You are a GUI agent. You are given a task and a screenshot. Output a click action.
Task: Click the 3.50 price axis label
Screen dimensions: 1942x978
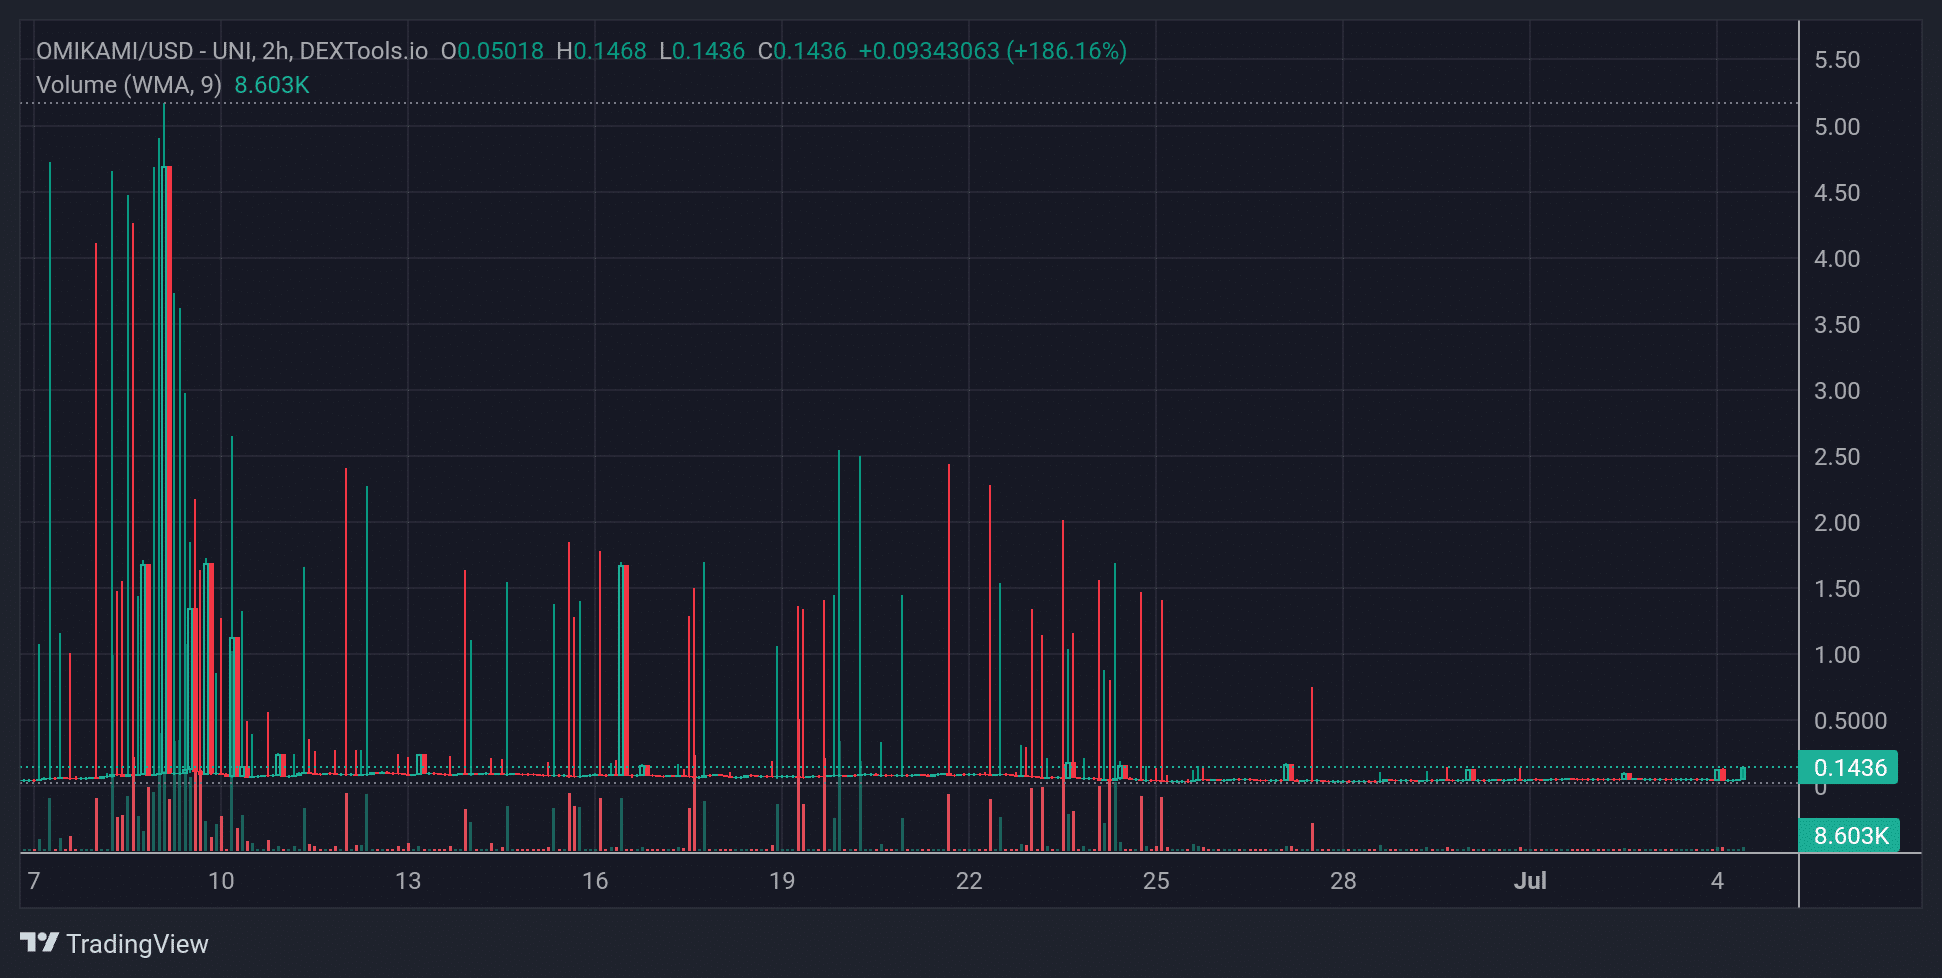pyautogui.click(x=1837, y=325)
